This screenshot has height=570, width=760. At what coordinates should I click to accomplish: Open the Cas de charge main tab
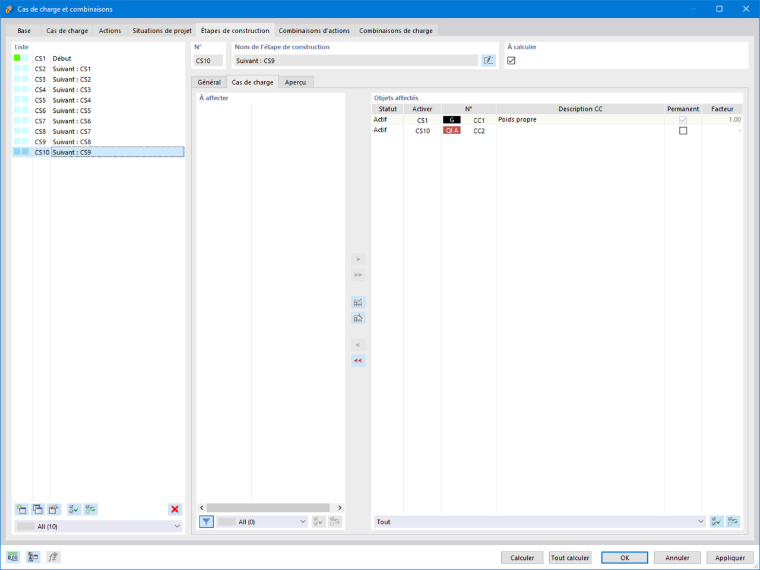[x=67, y=31]
